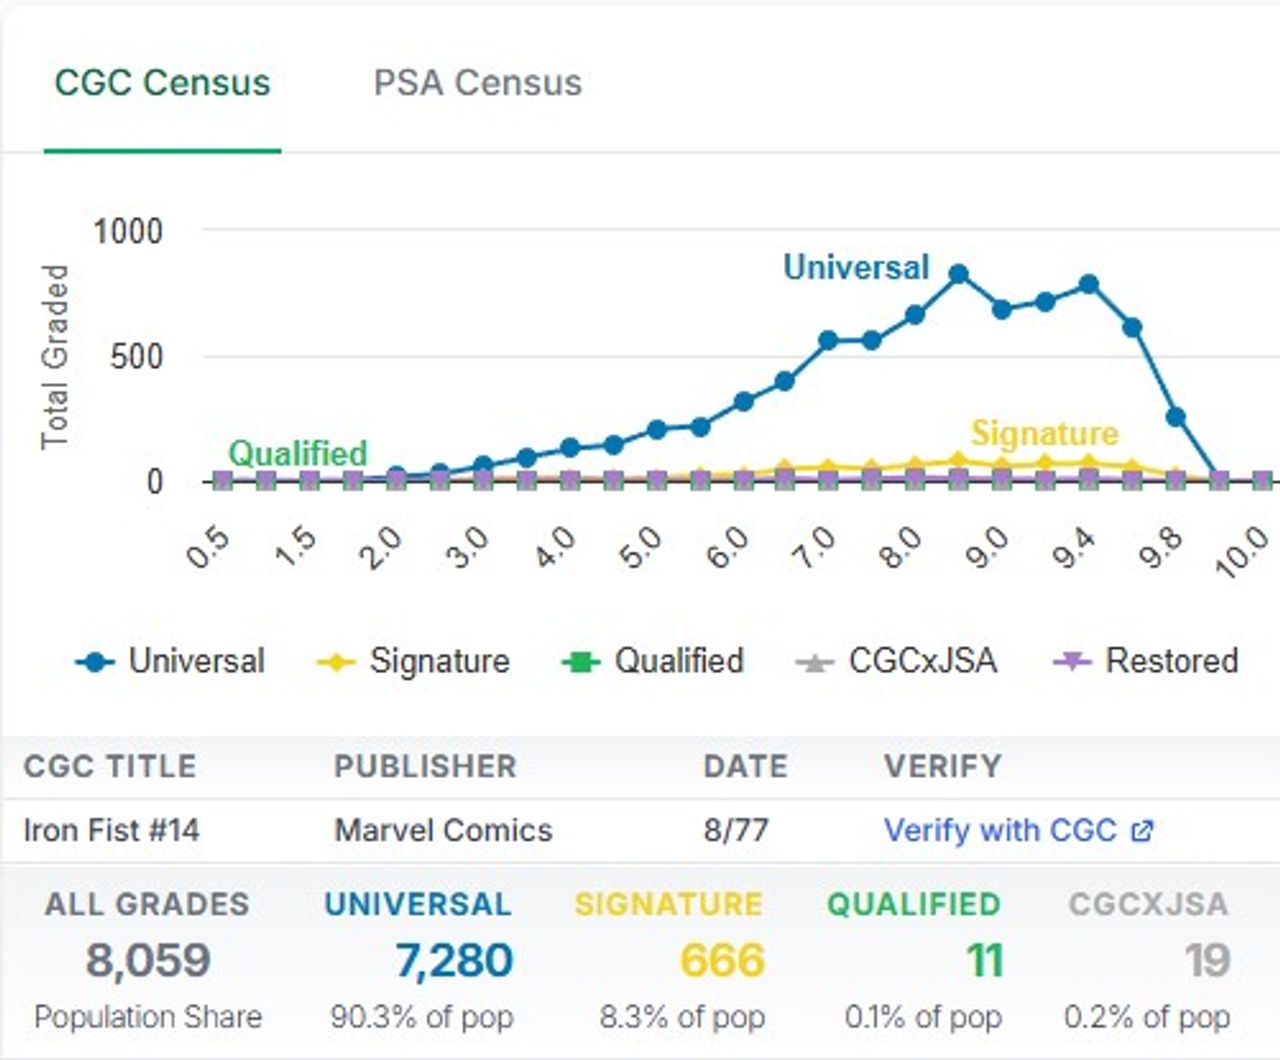Toggle the Signature series in the legend

[x=439, y=661]
